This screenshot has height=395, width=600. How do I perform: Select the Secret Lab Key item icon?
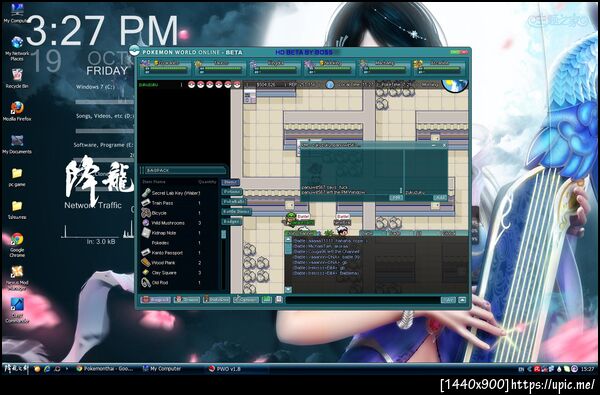click(146, 193)
